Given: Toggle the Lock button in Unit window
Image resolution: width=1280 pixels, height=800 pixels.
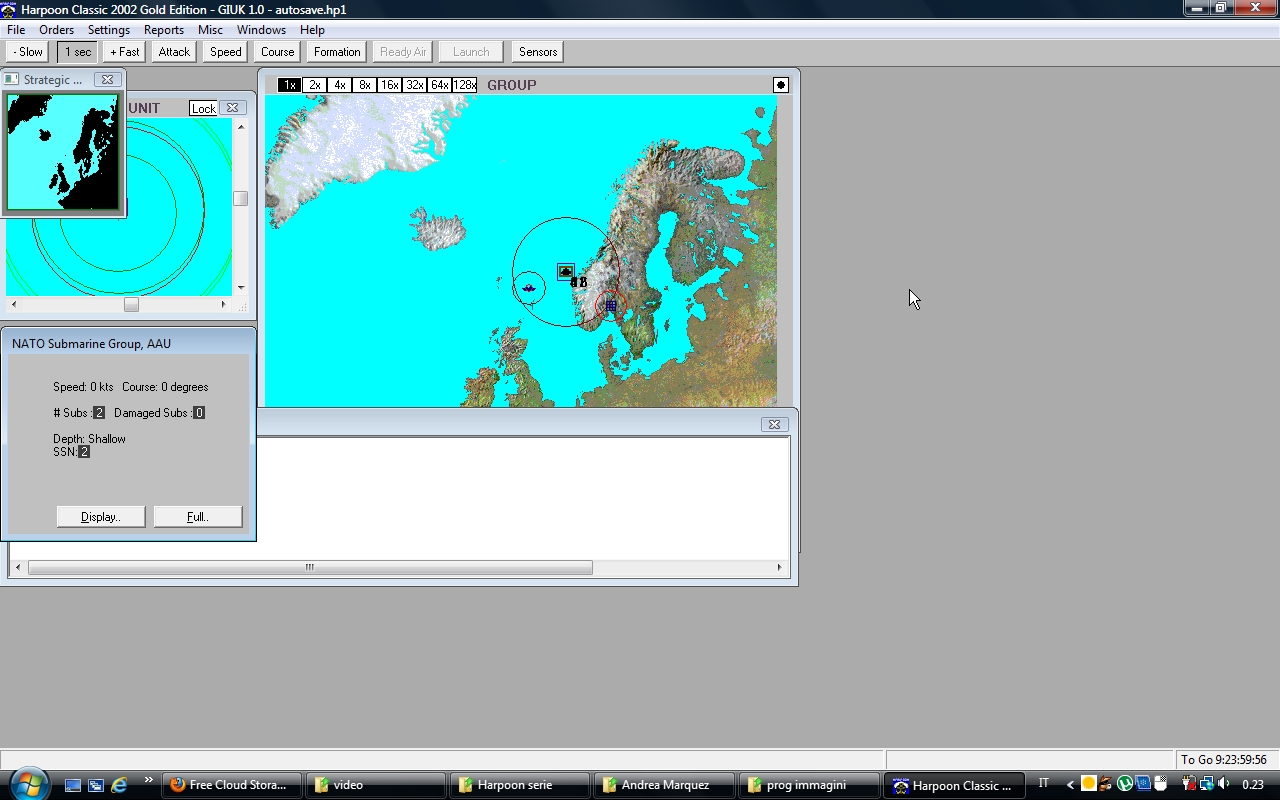Looking at the screenshot, I should 203,108.
